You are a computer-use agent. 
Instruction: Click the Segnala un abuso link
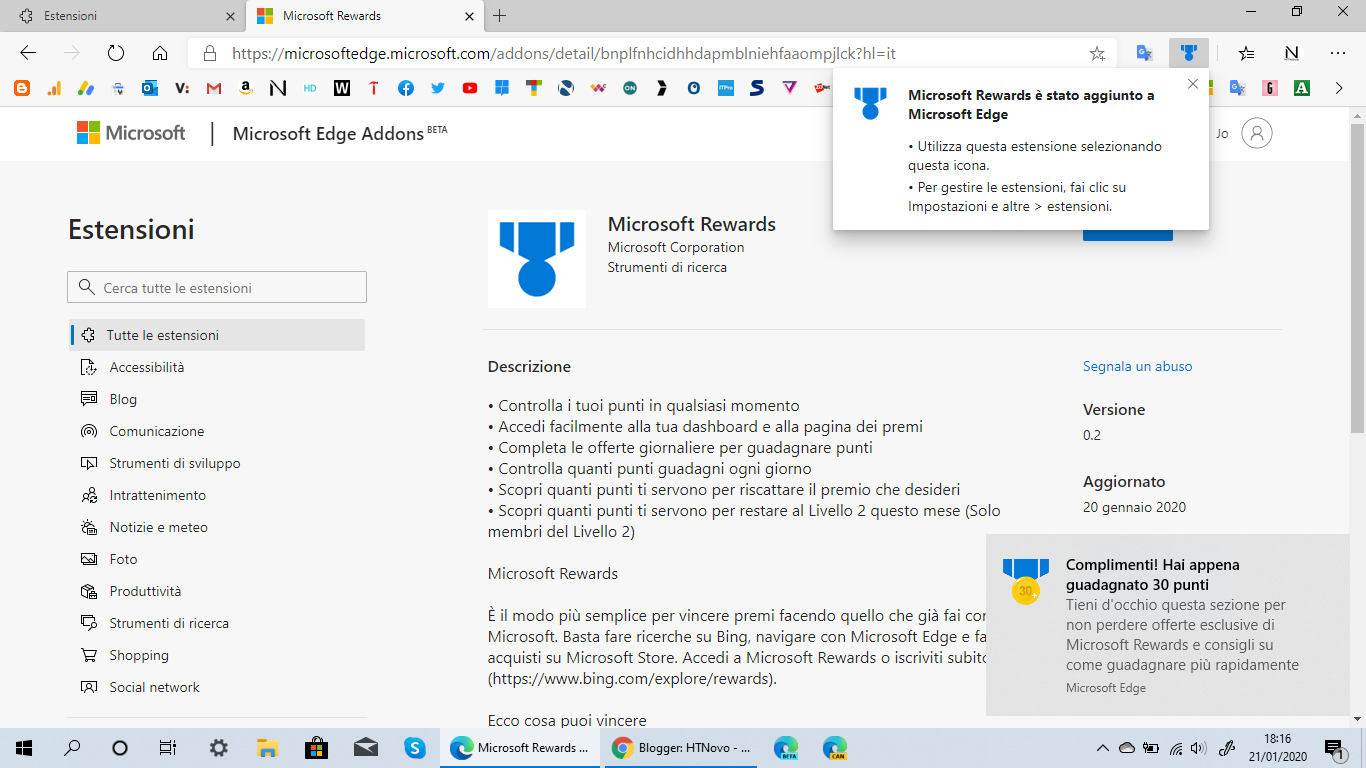click(1137, 366)
